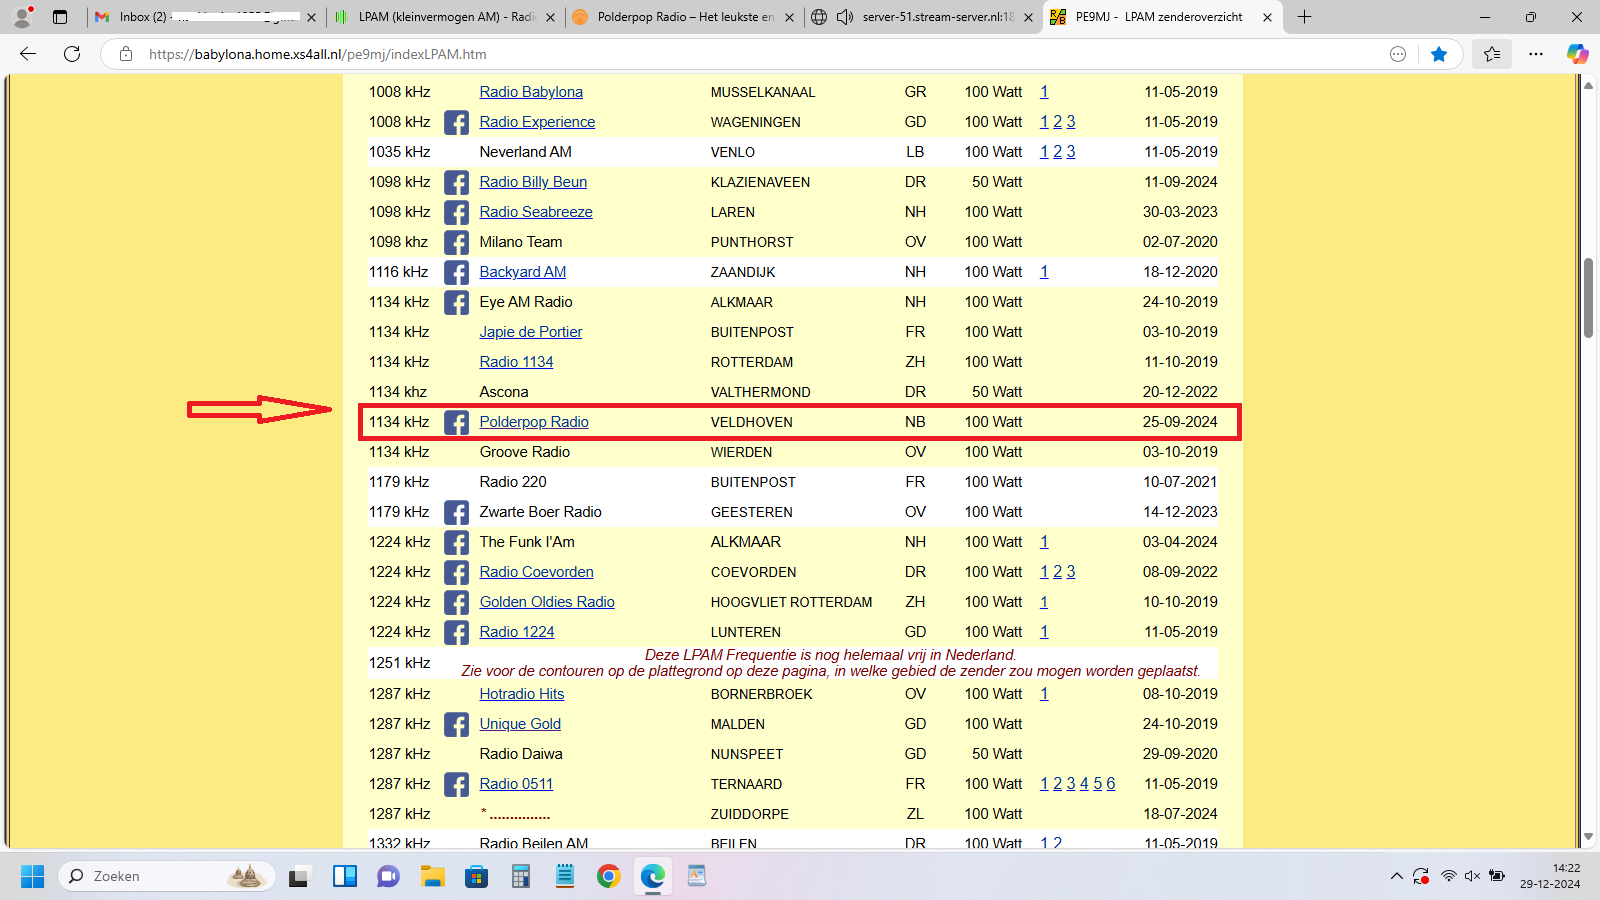Open the Golden Oldies Radio link
The height and width of the screenshot is (900, 1600).
[546, 602]
